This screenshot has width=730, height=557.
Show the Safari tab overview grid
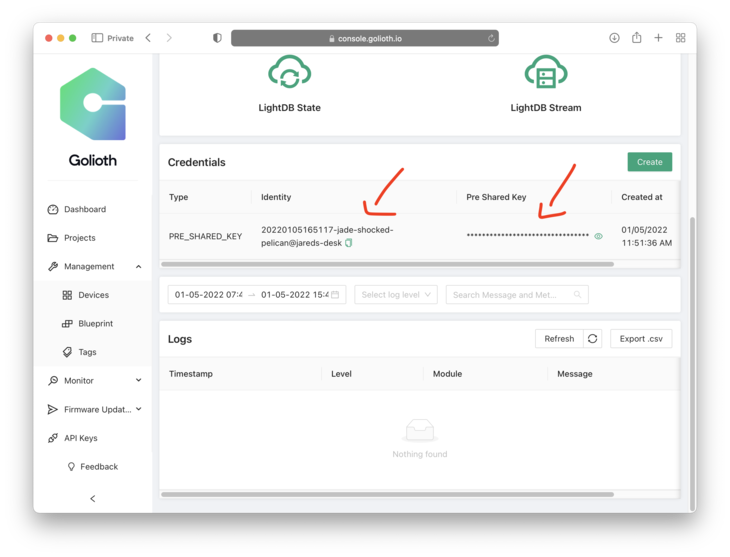pos(680,38)
